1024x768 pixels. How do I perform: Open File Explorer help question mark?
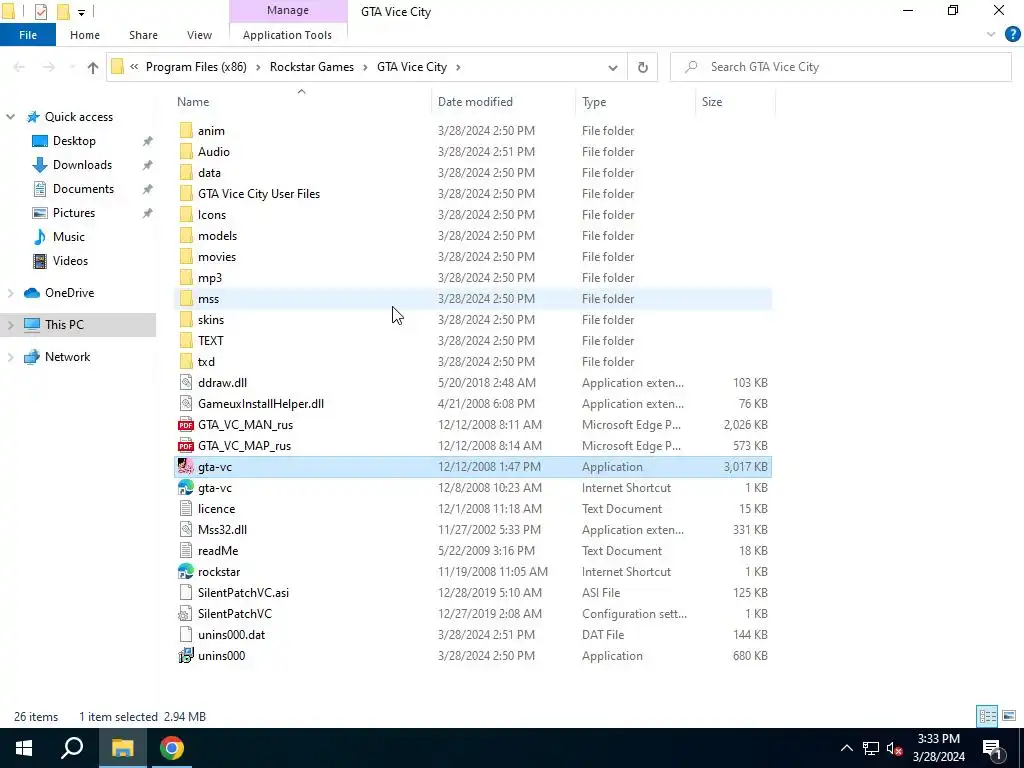point(1012,35)
